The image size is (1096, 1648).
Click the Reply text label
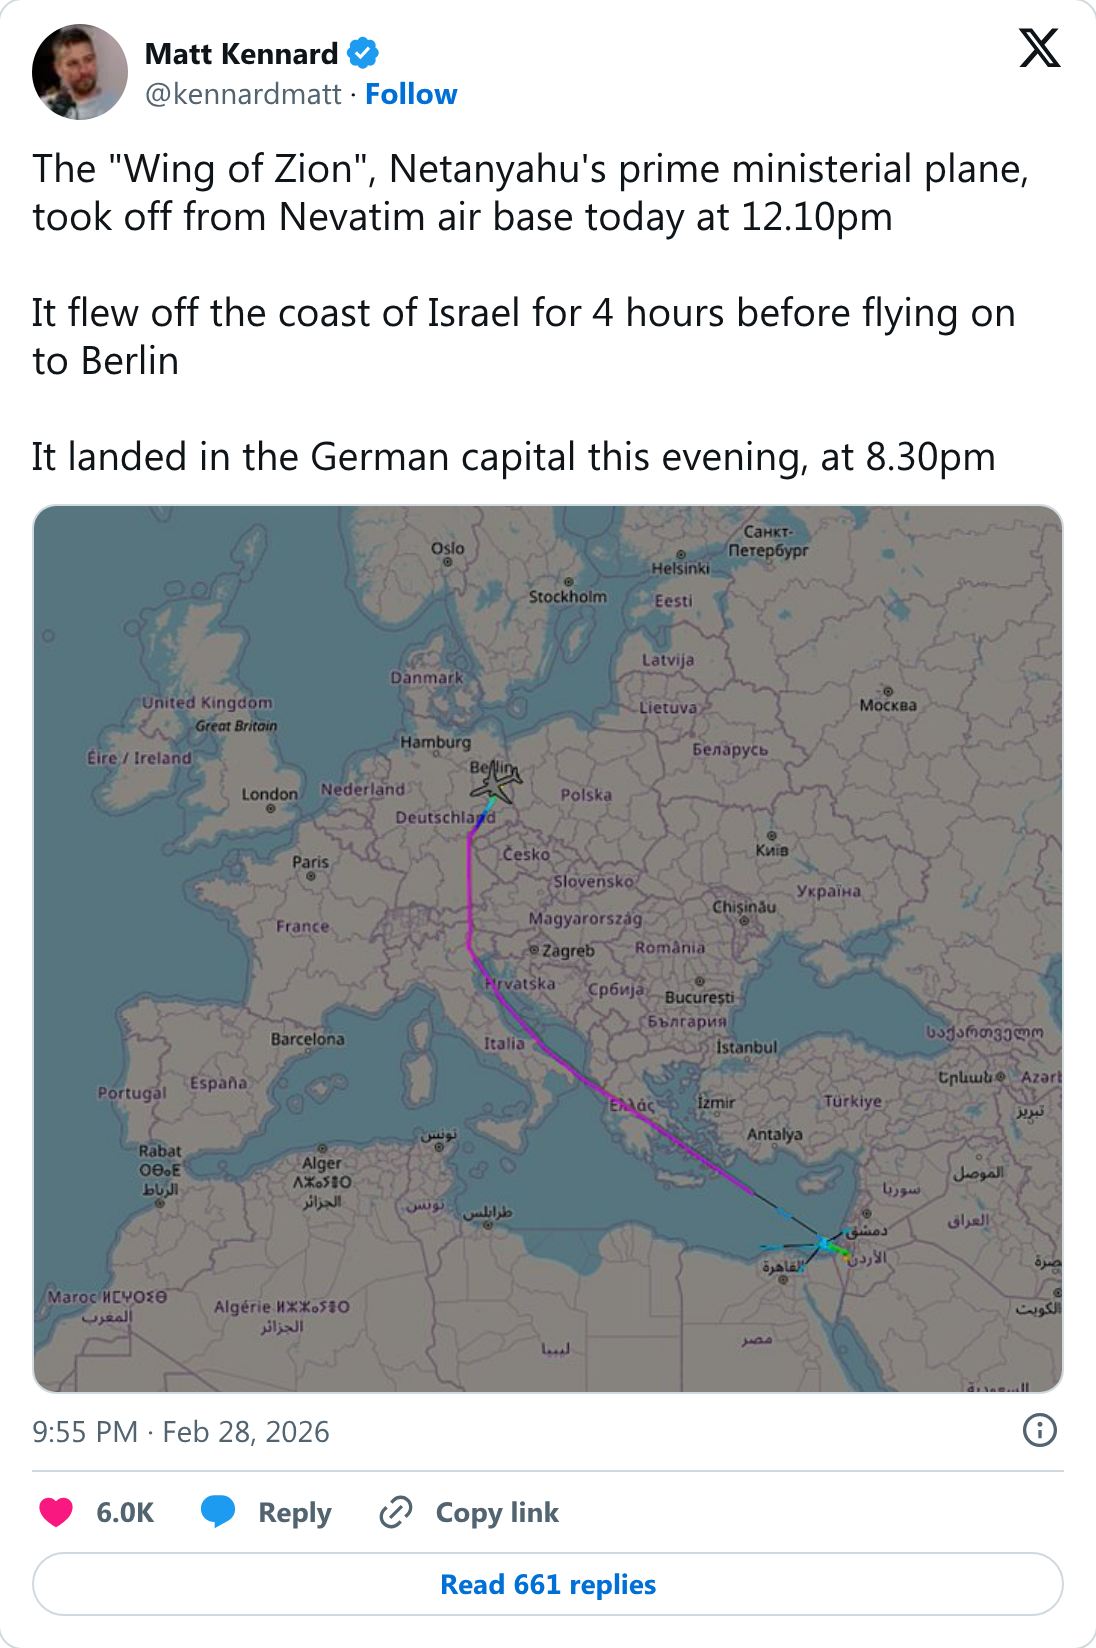click(x=294, y=1512)
